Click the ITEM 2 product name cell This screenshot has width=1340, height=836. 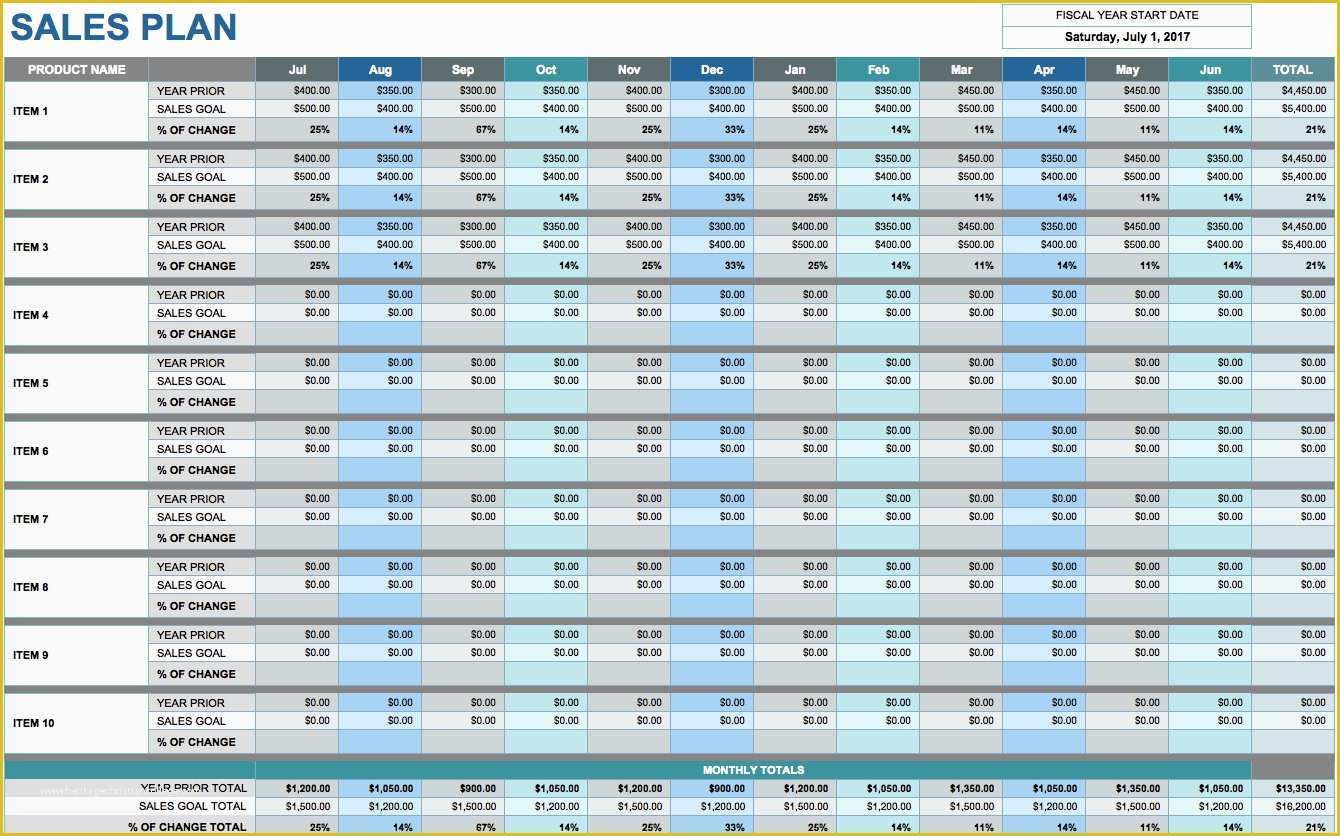tap(77, 179)
